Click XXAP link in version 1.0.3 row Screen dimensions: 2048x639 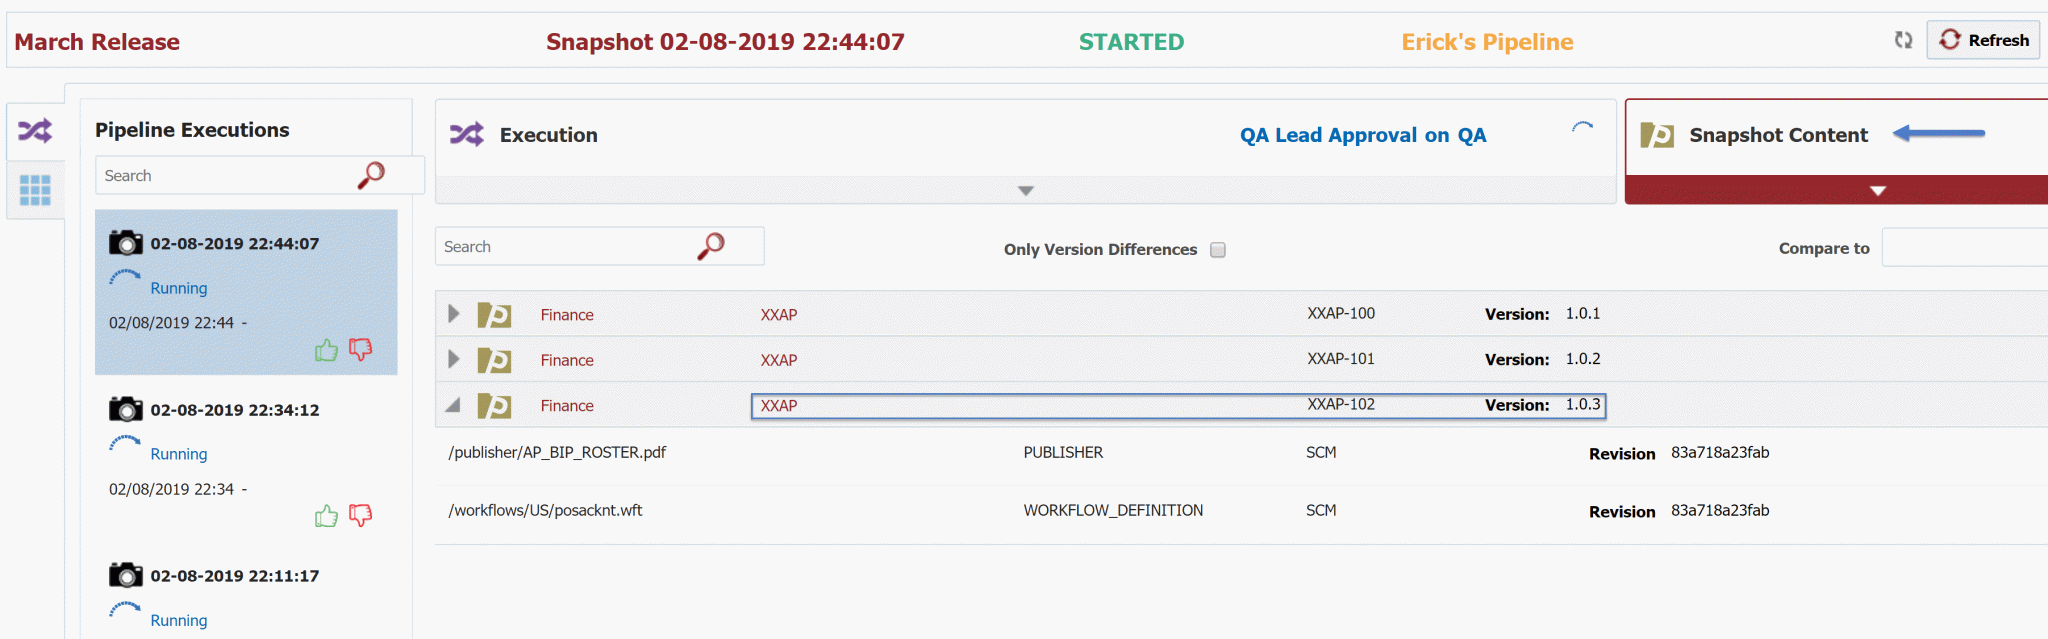click(779, 406)
